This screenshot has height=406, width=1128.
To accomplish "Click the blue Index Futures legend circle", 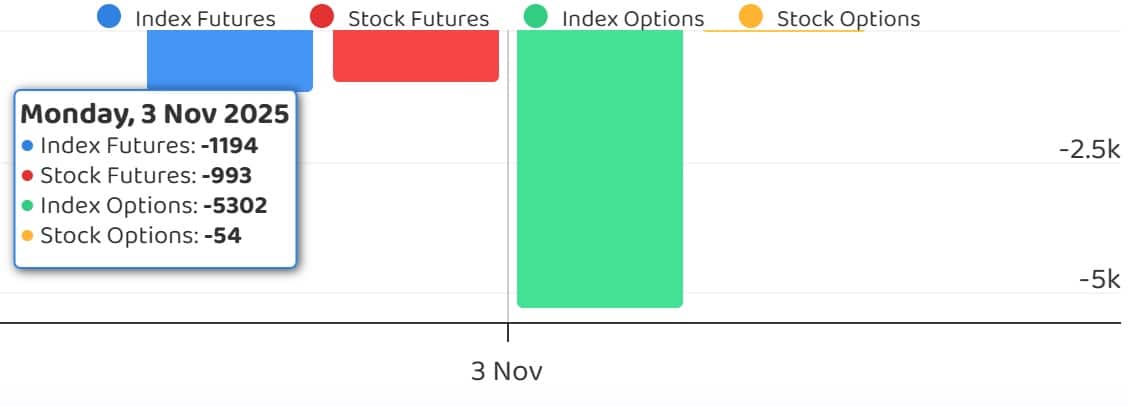I will pos(110,17).
